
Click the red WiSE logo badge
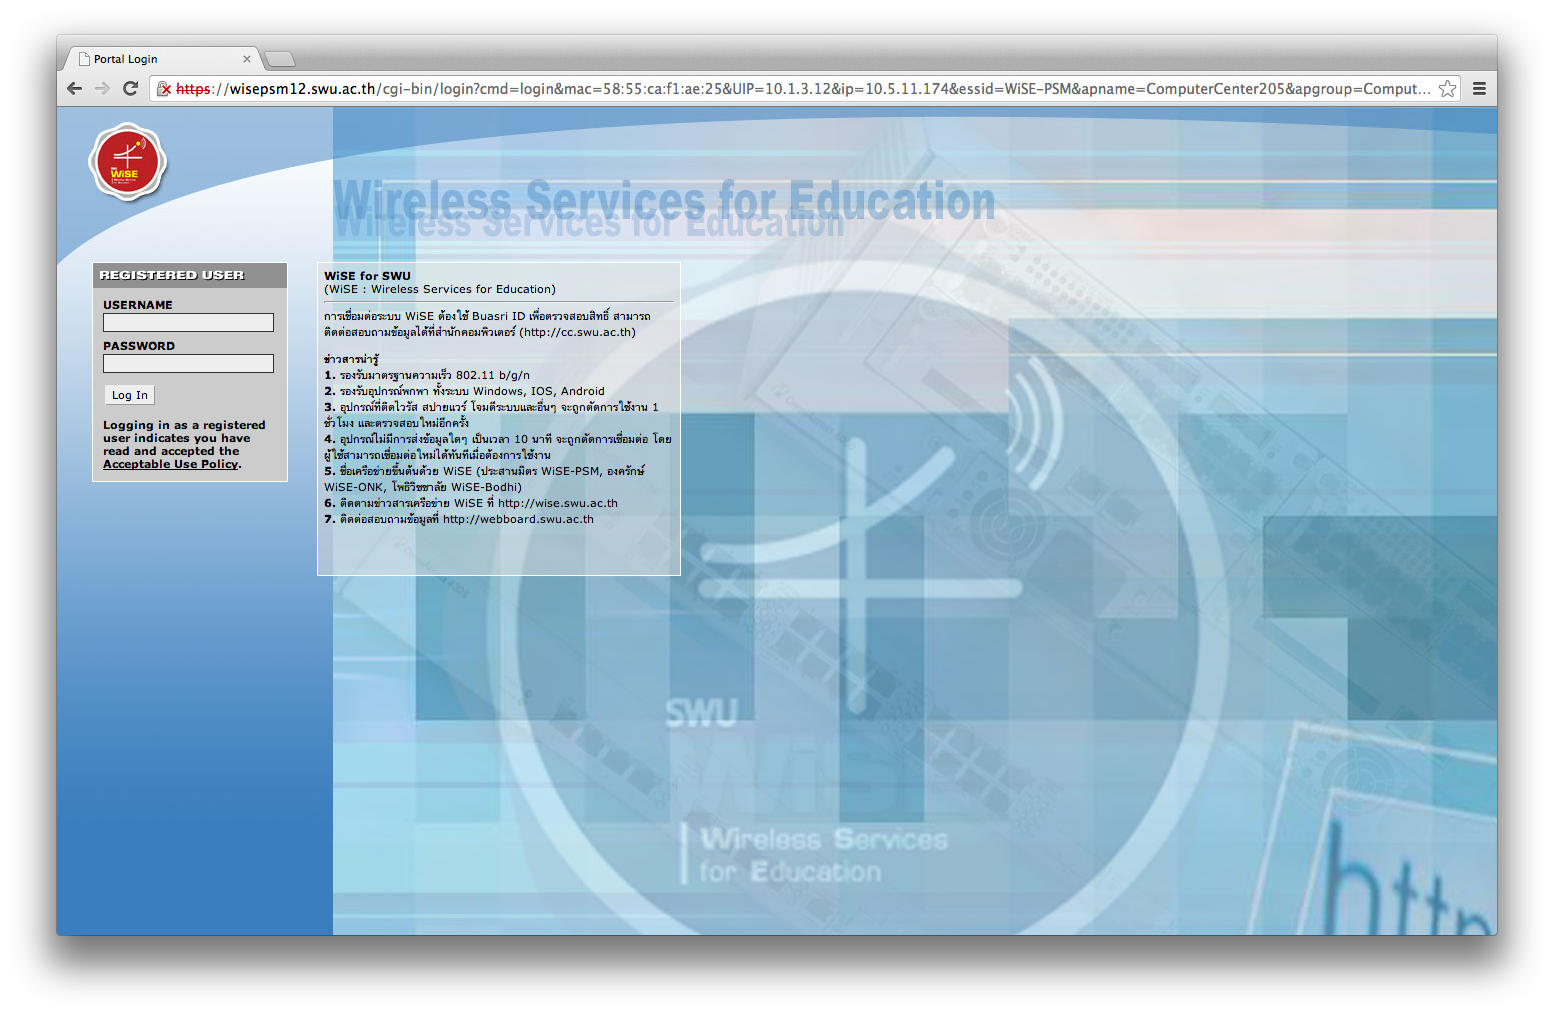[x=128, y=161]
